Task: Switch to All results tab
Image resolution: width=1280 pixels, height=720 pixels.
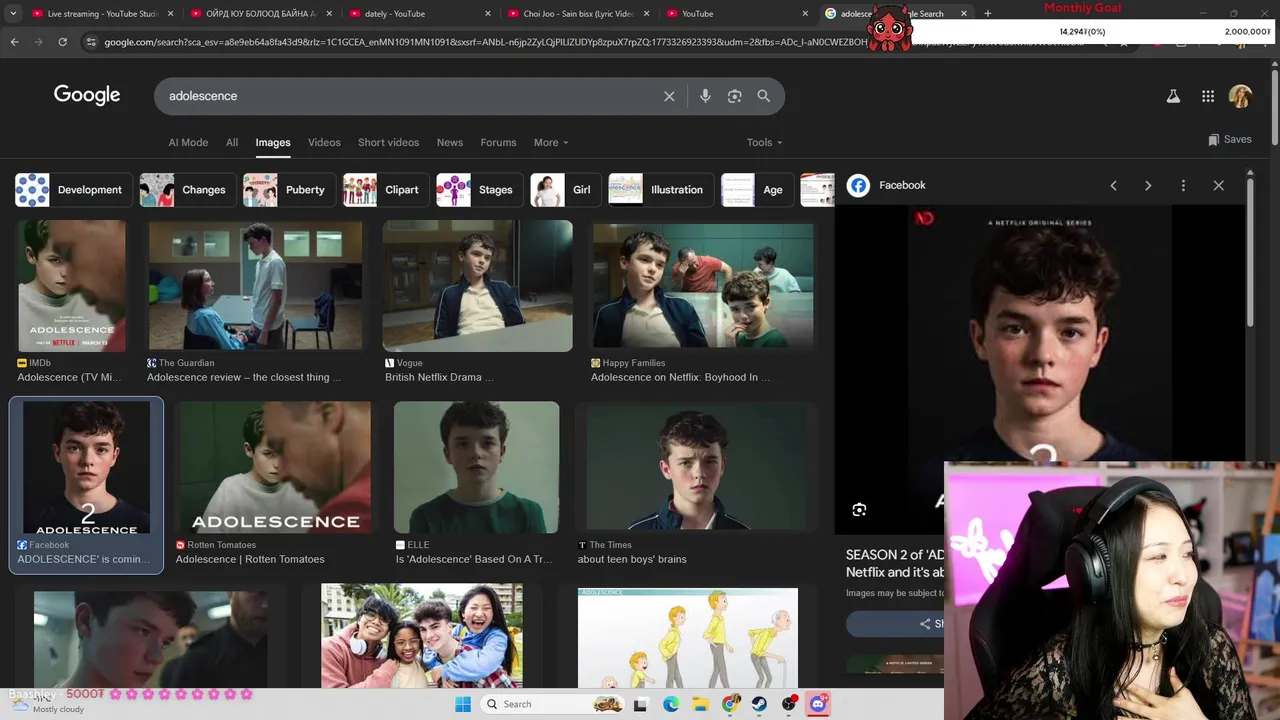Action: (x=232, y=142)
